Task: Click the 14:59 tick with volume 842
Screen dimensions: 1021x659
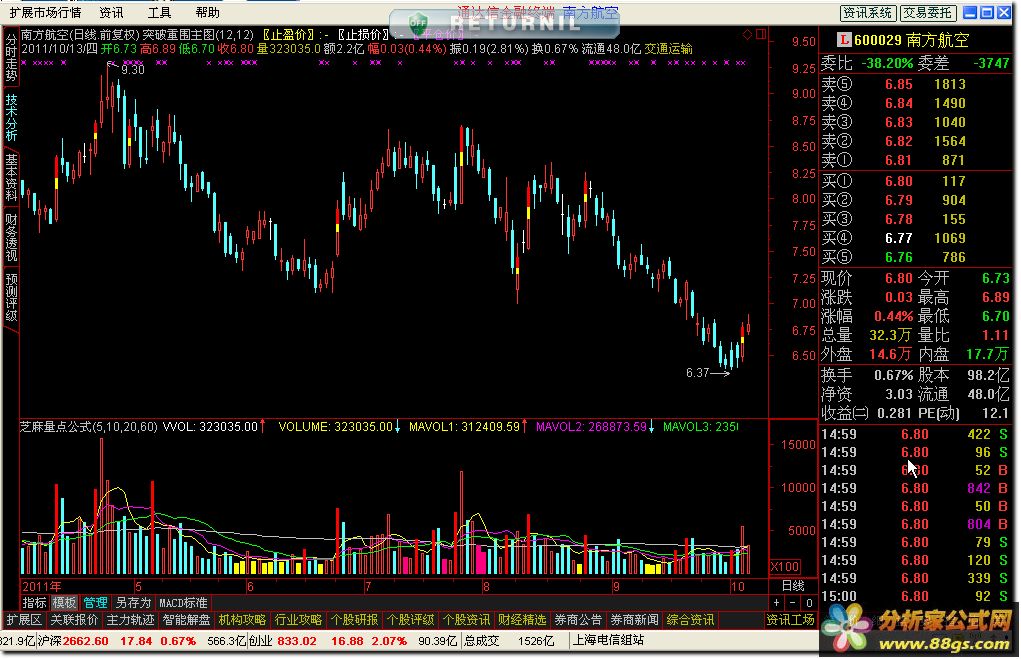Action: pos(916,488)
